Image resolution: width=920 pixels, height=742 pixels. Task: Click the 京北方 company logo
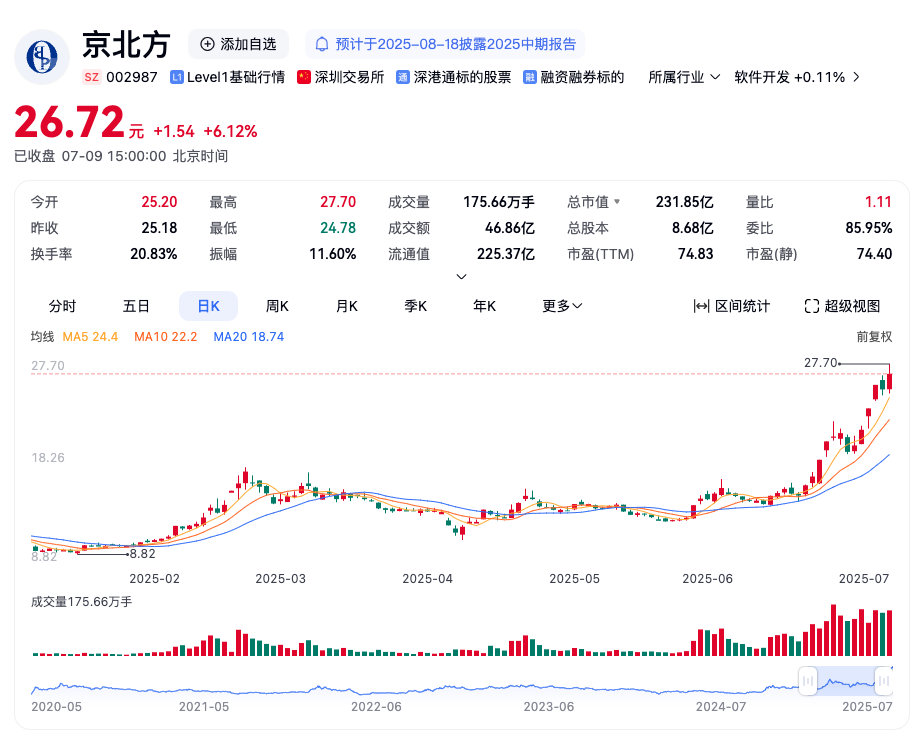click(42, 57)
